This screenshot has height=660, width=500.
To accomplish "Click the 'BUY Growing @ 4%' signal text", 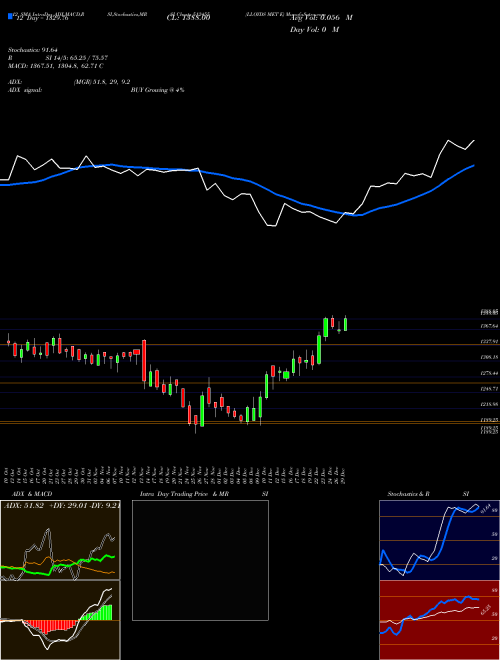I will tap(157, 90).
